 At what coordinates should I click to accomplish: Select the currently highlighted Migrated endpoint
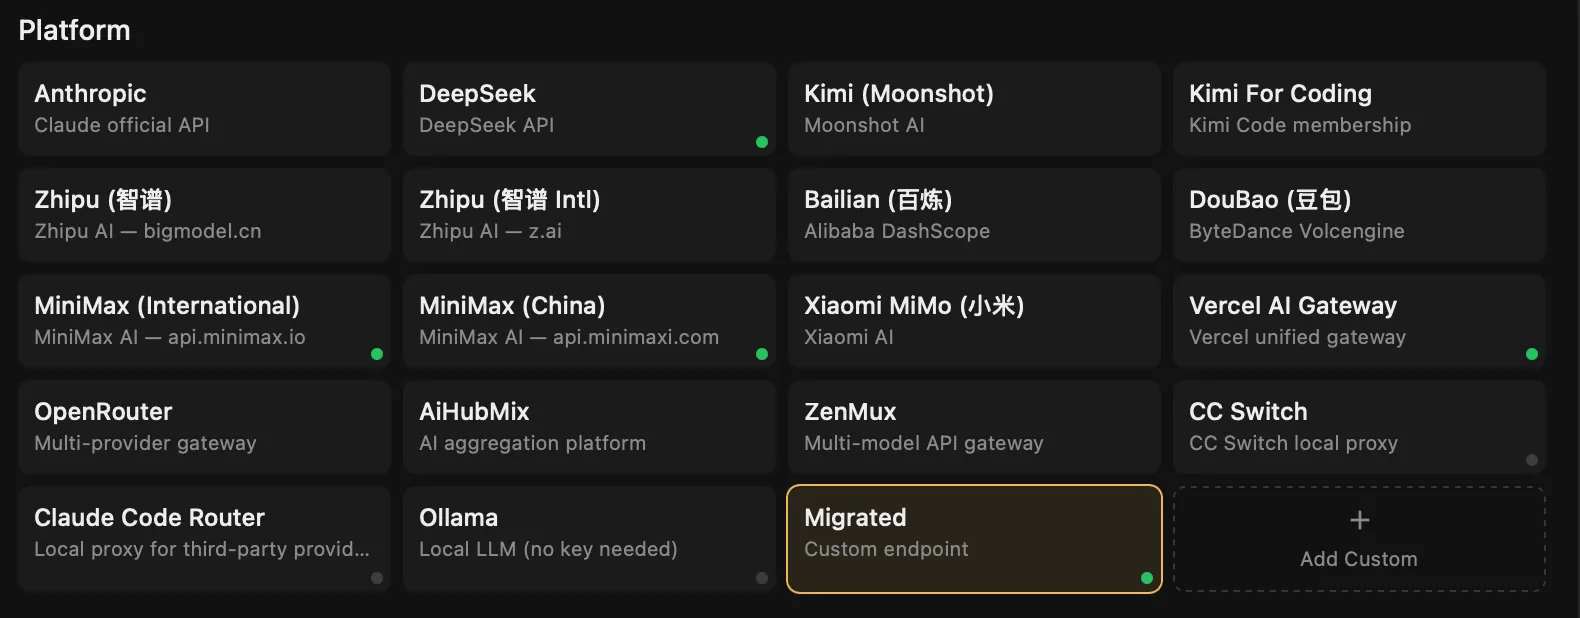[x=973, y=538]
